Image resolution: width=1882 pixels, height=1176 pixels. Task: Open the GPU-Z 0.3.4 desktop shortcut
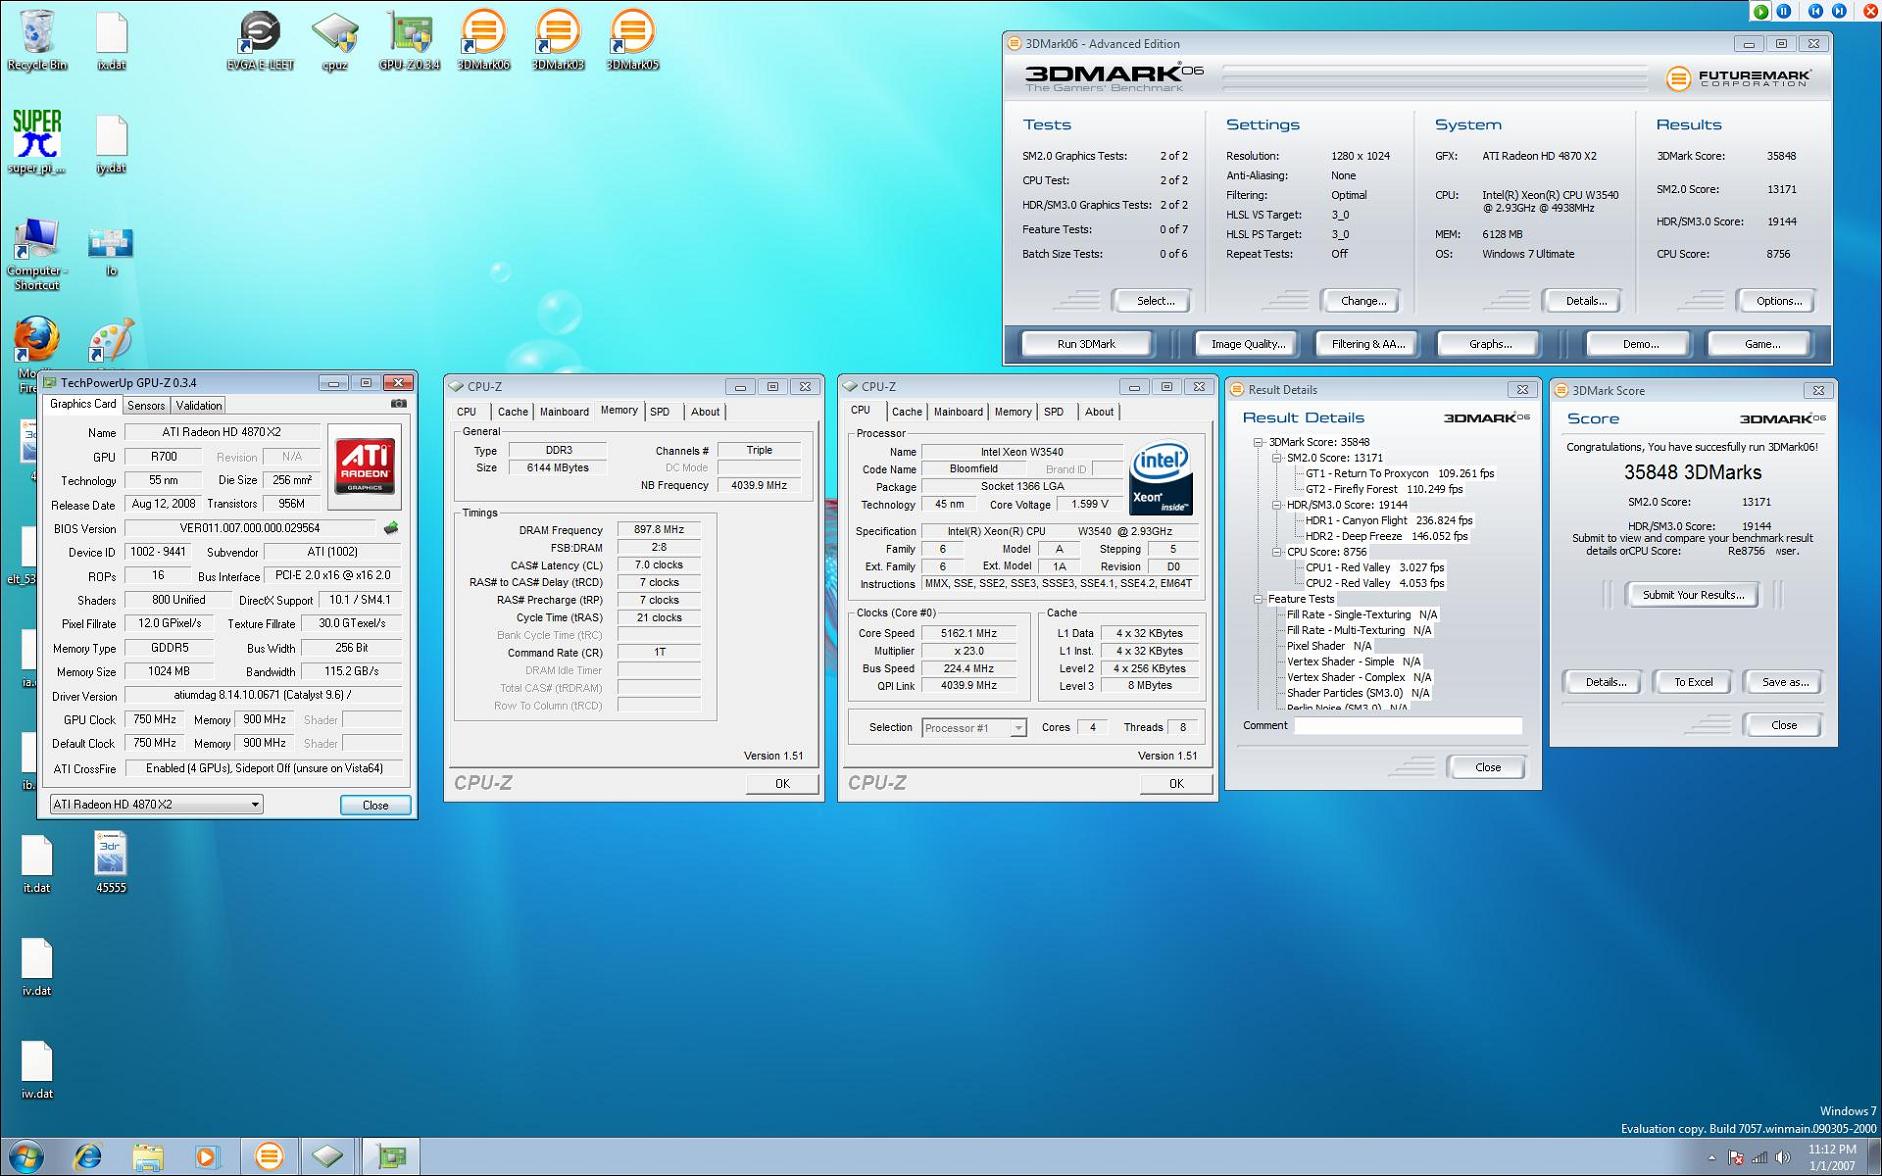(x=409, y=40)
